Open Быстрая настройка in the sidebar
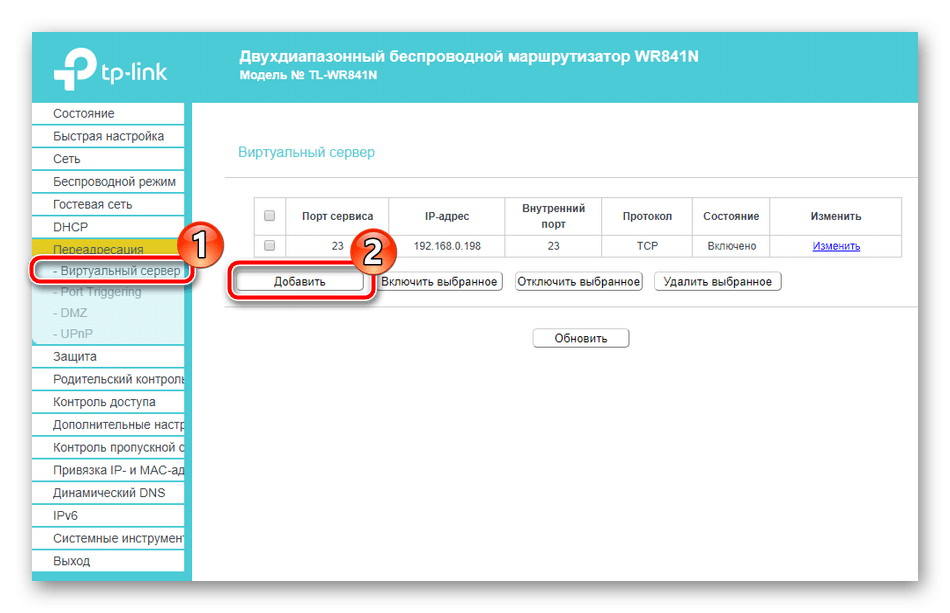The width and height of the screenshot is (950, 613). coord(108,136)
